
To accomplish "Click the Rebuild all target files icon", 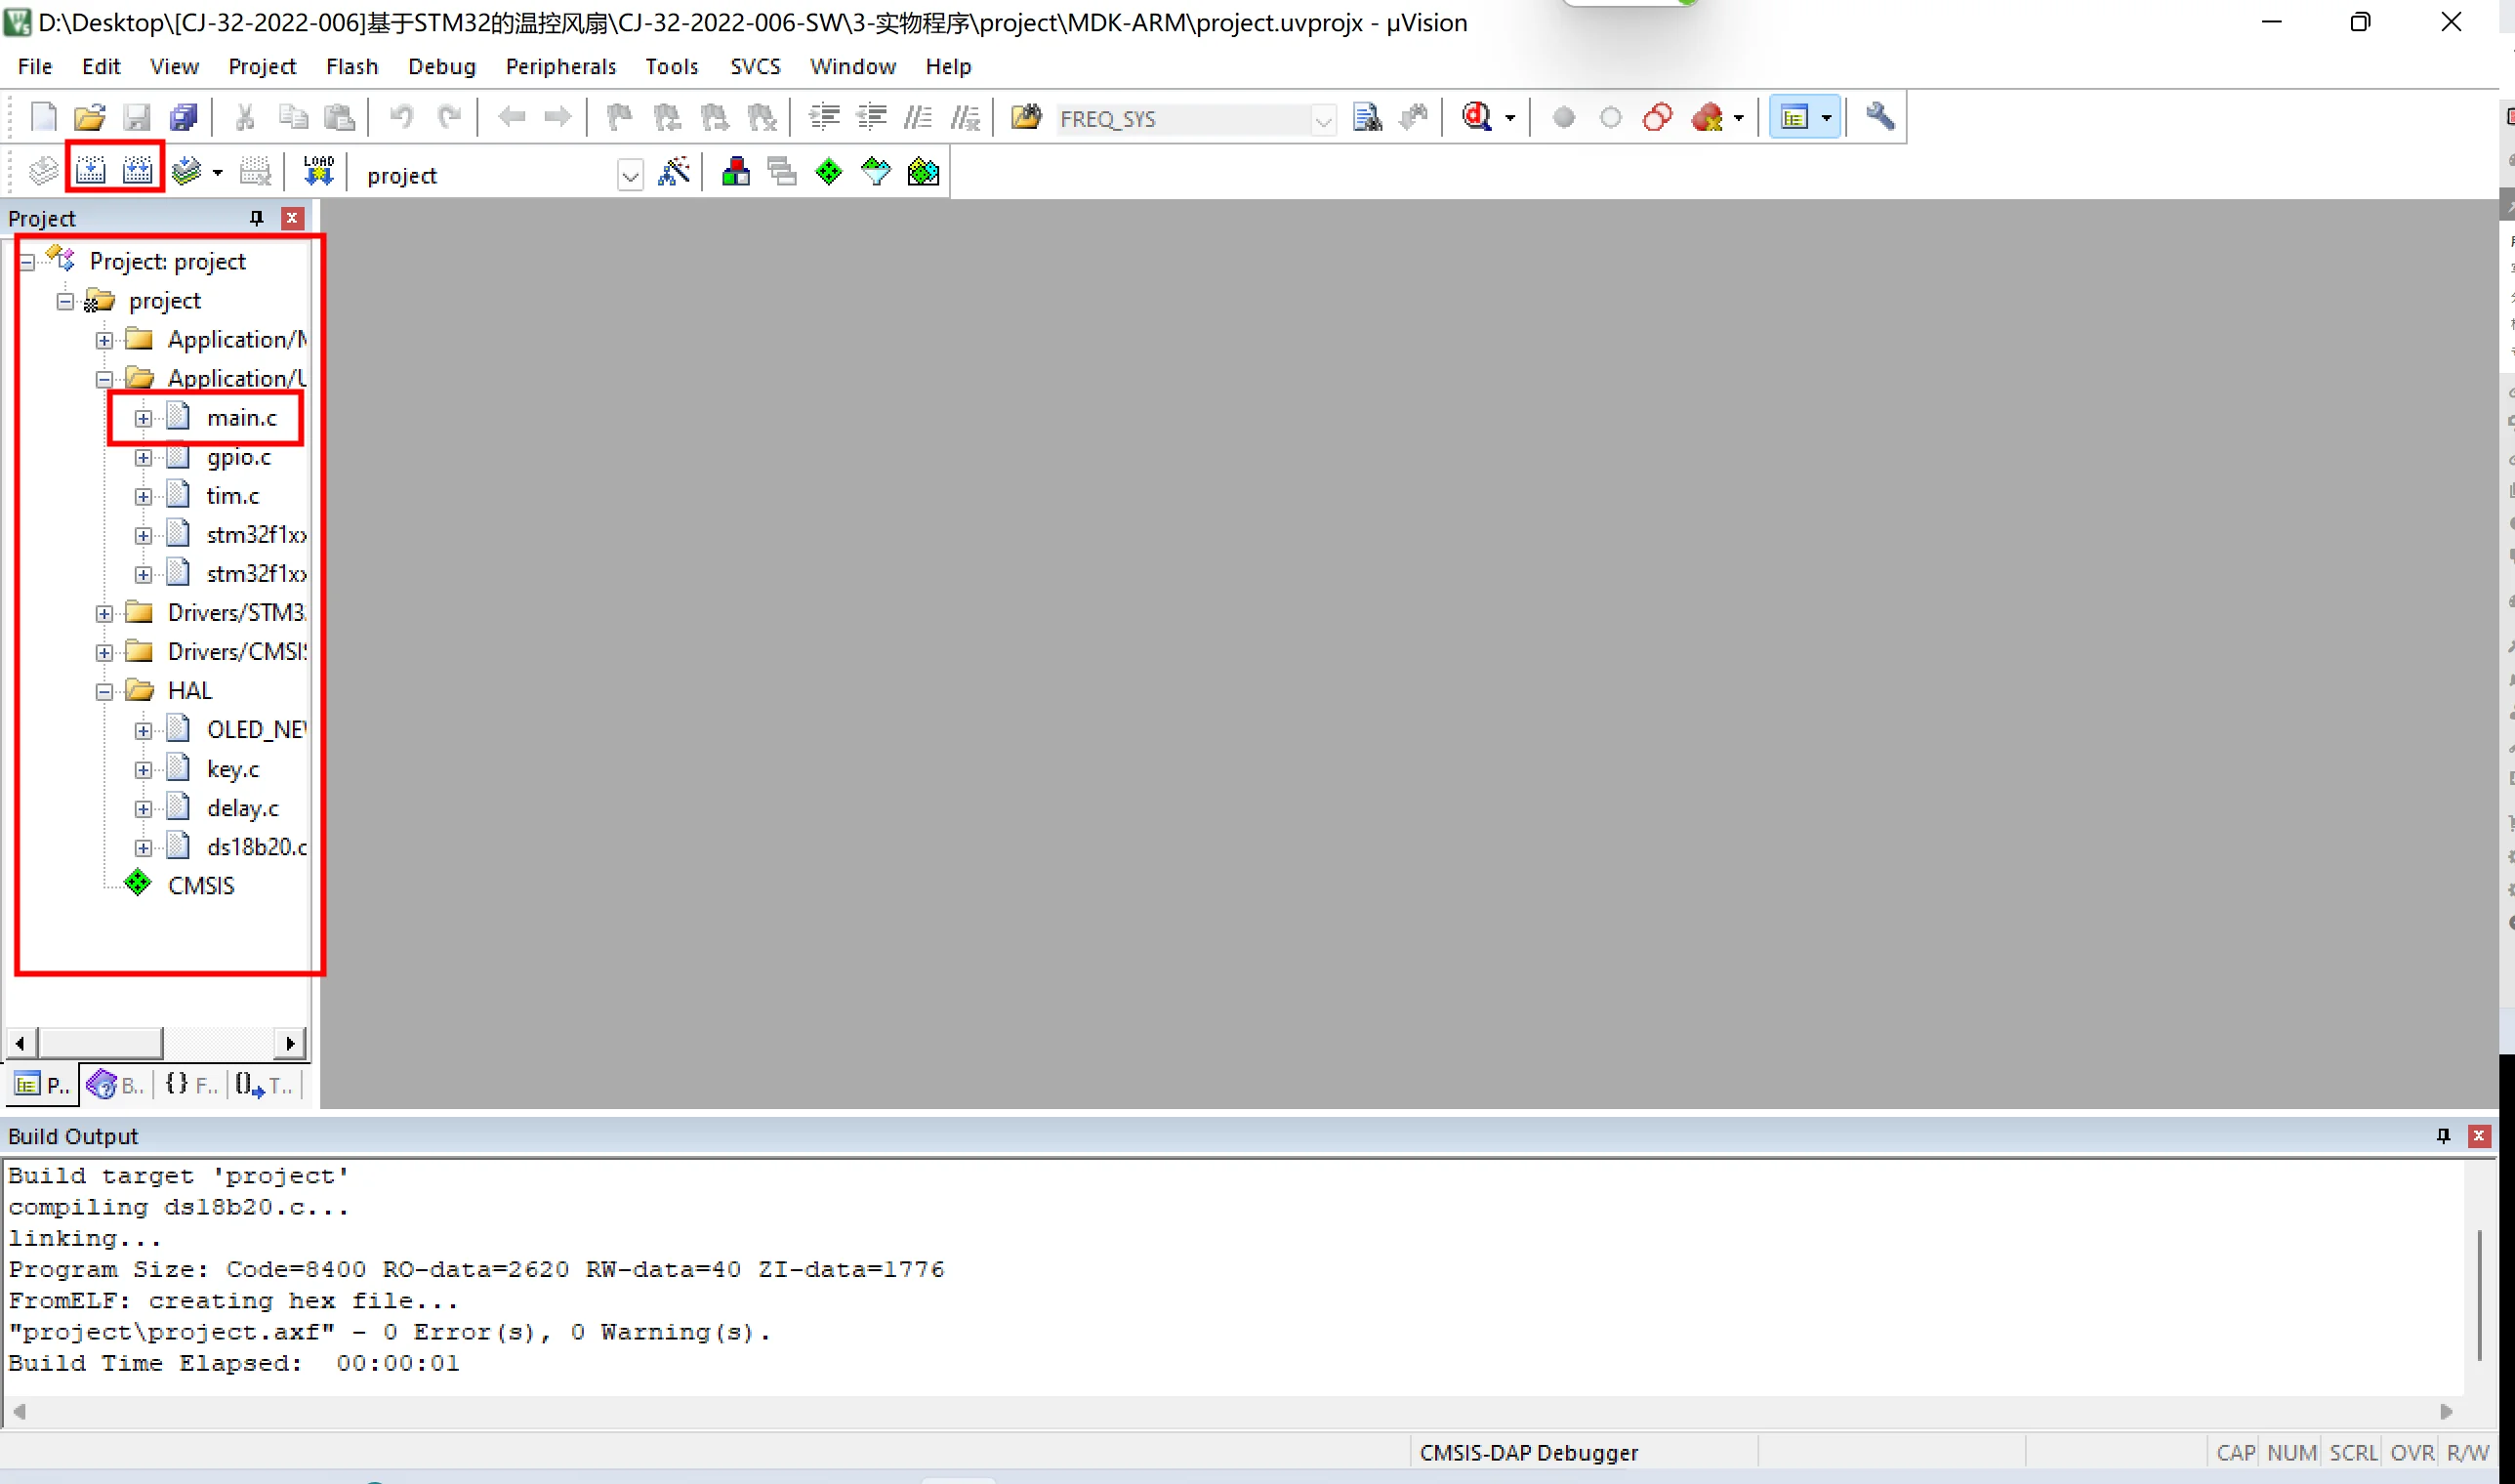I will [x=138, y=172].
